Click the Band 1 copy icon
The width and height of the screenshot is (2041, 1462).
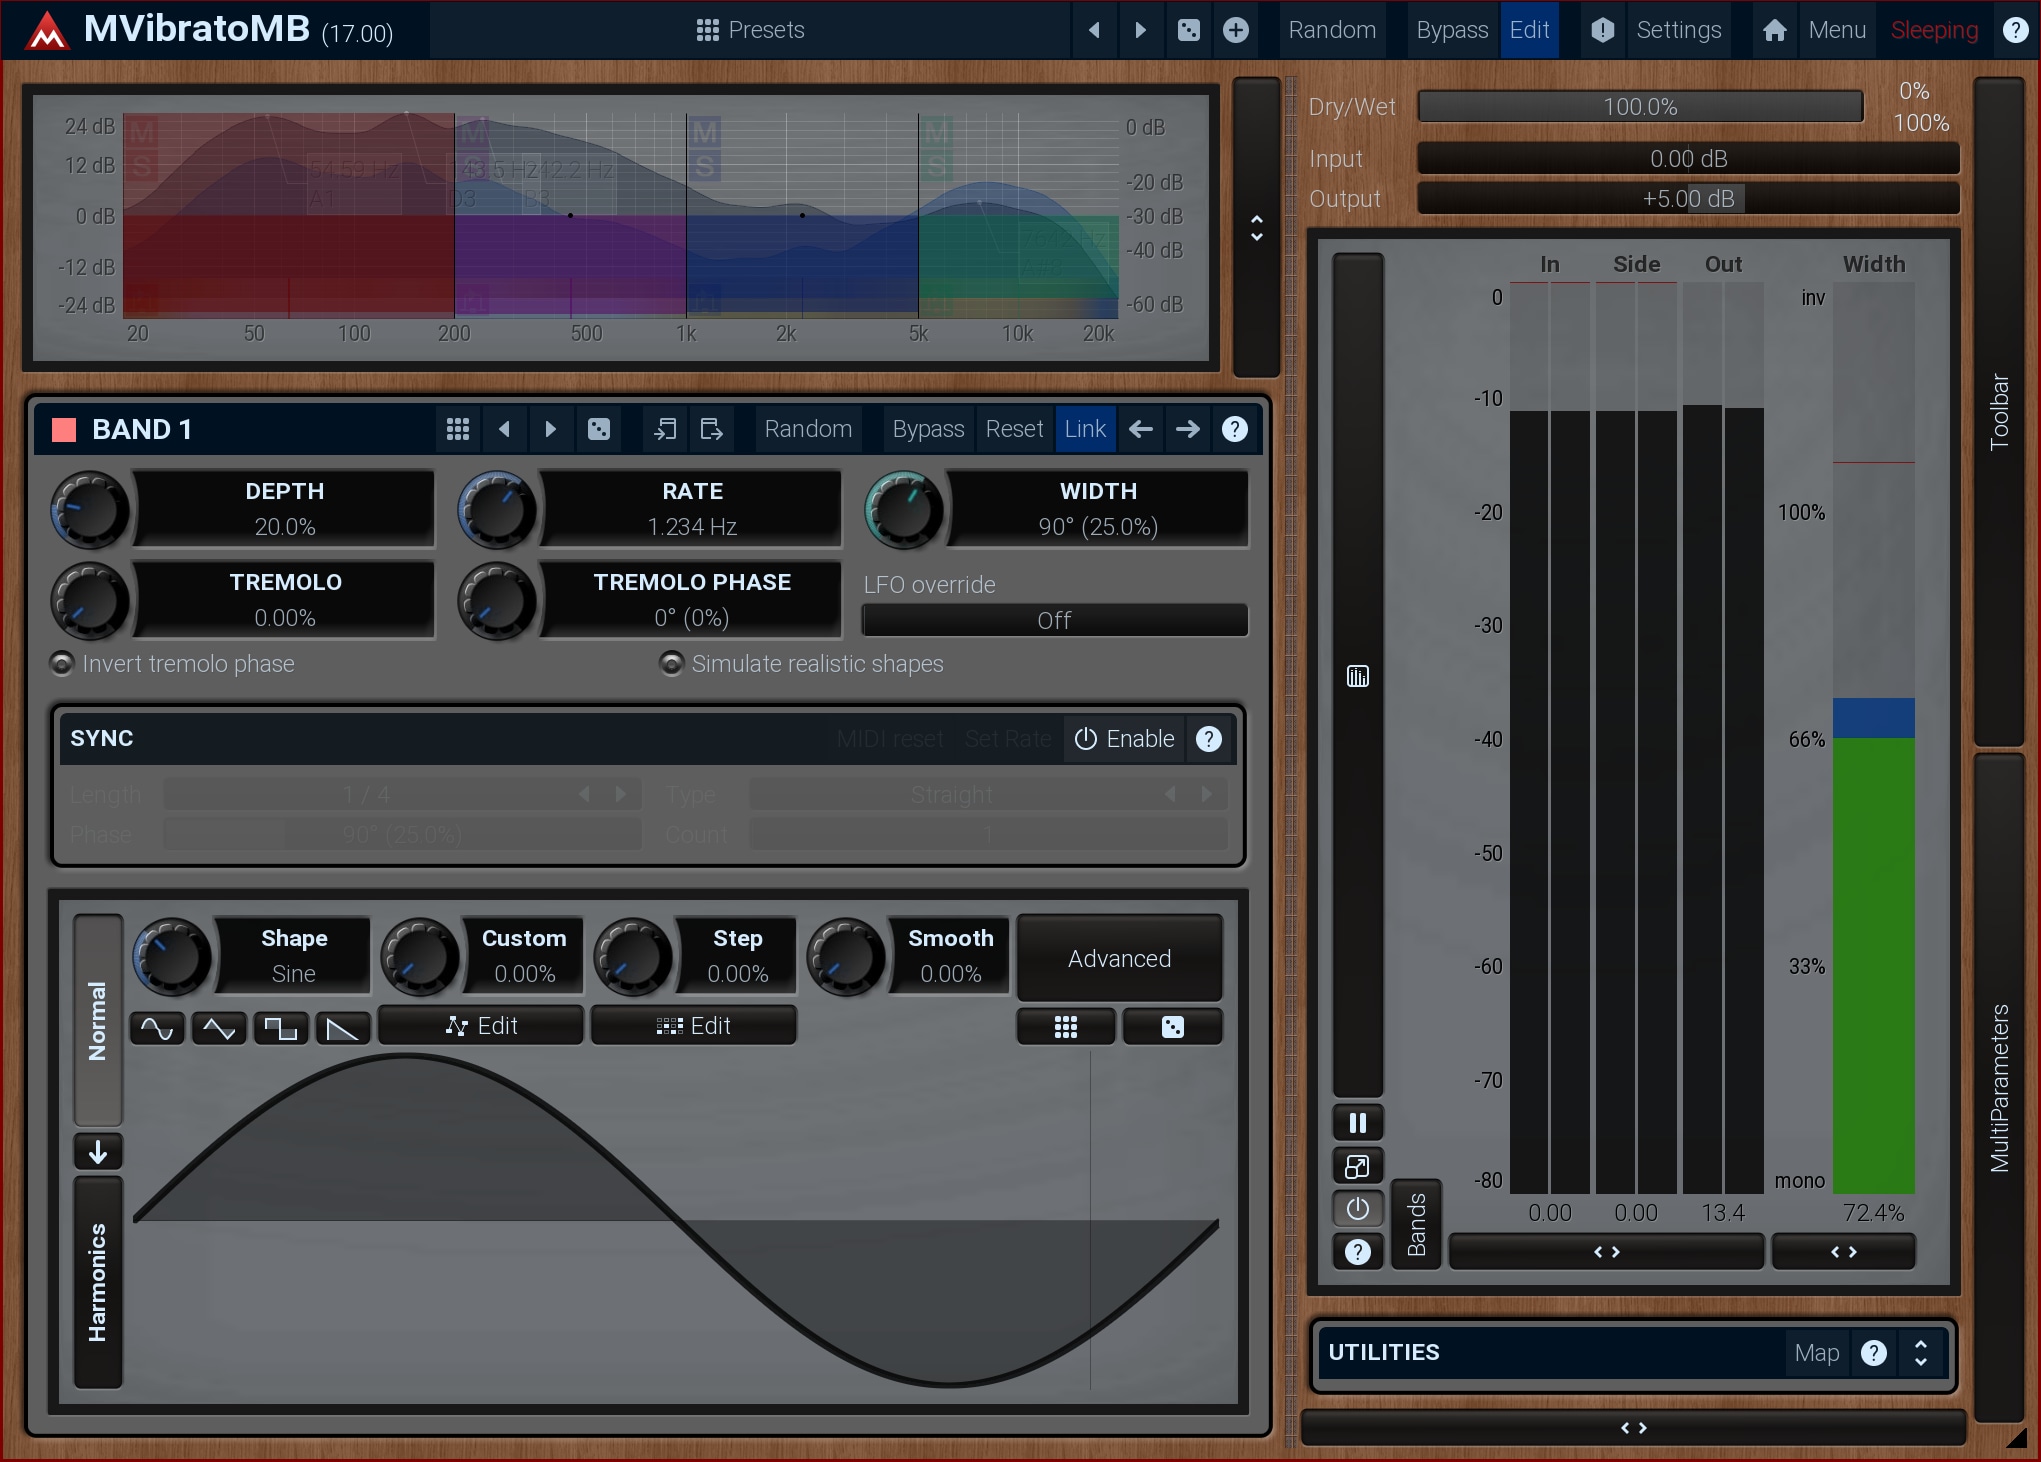pyautogui.click(x=664, y=429)
